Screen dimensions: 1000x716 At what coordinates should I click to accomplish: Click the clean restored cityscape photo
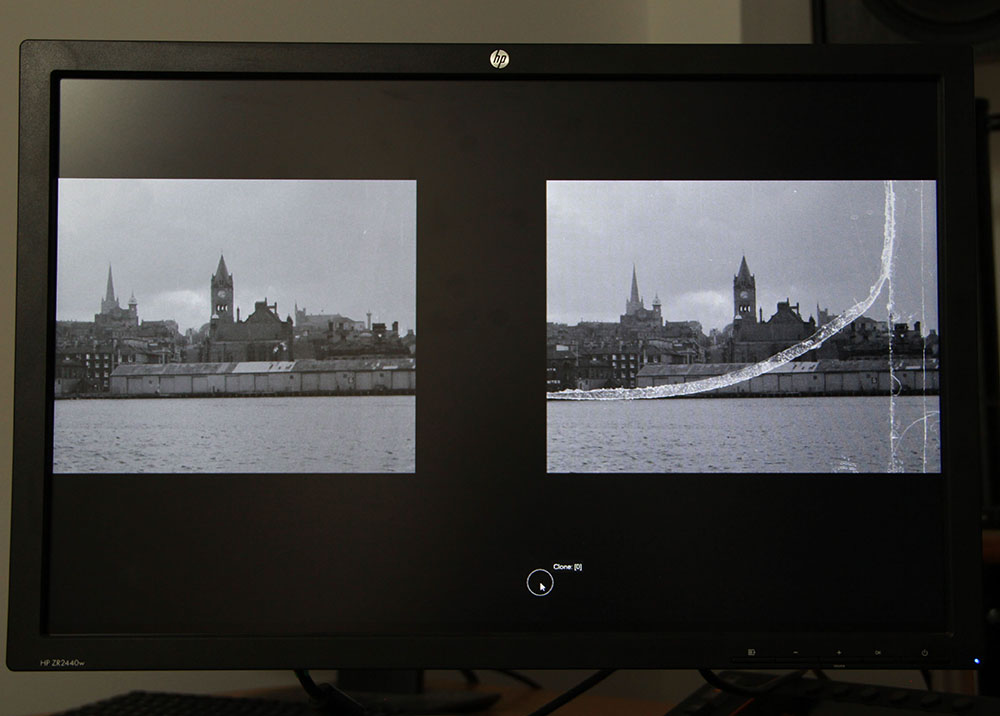click(x=235, y=326)
